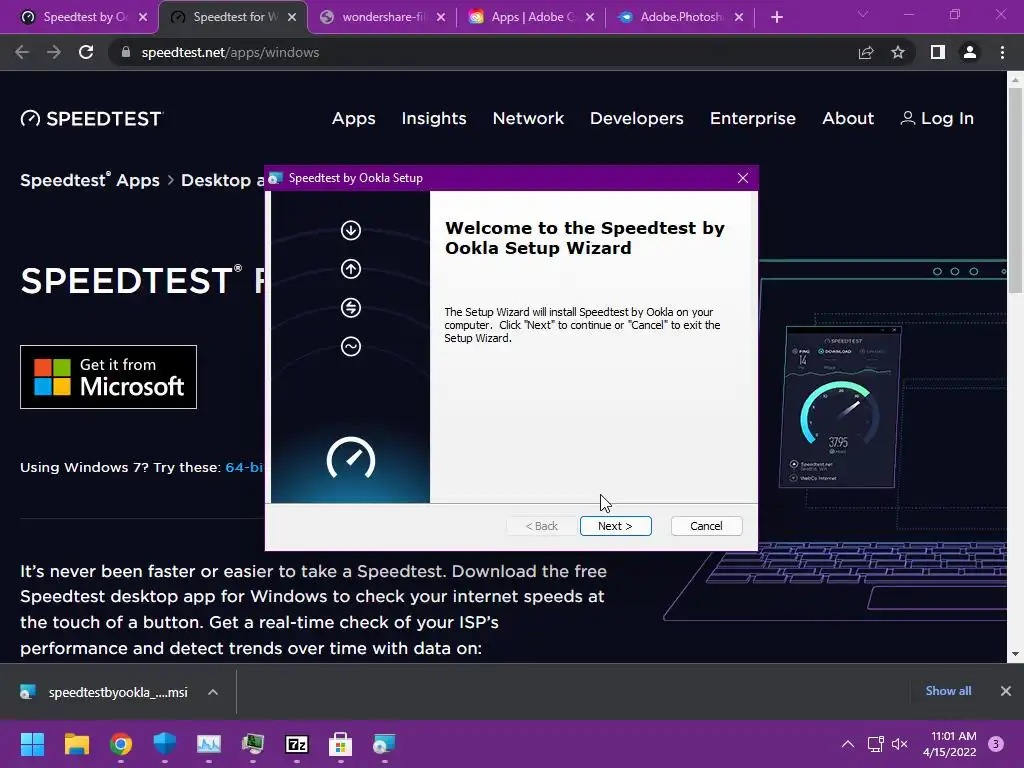The width and height of the screenshot is (1024, 768).
Task: Show hidden system tray icons
Action: click(848, 744)
